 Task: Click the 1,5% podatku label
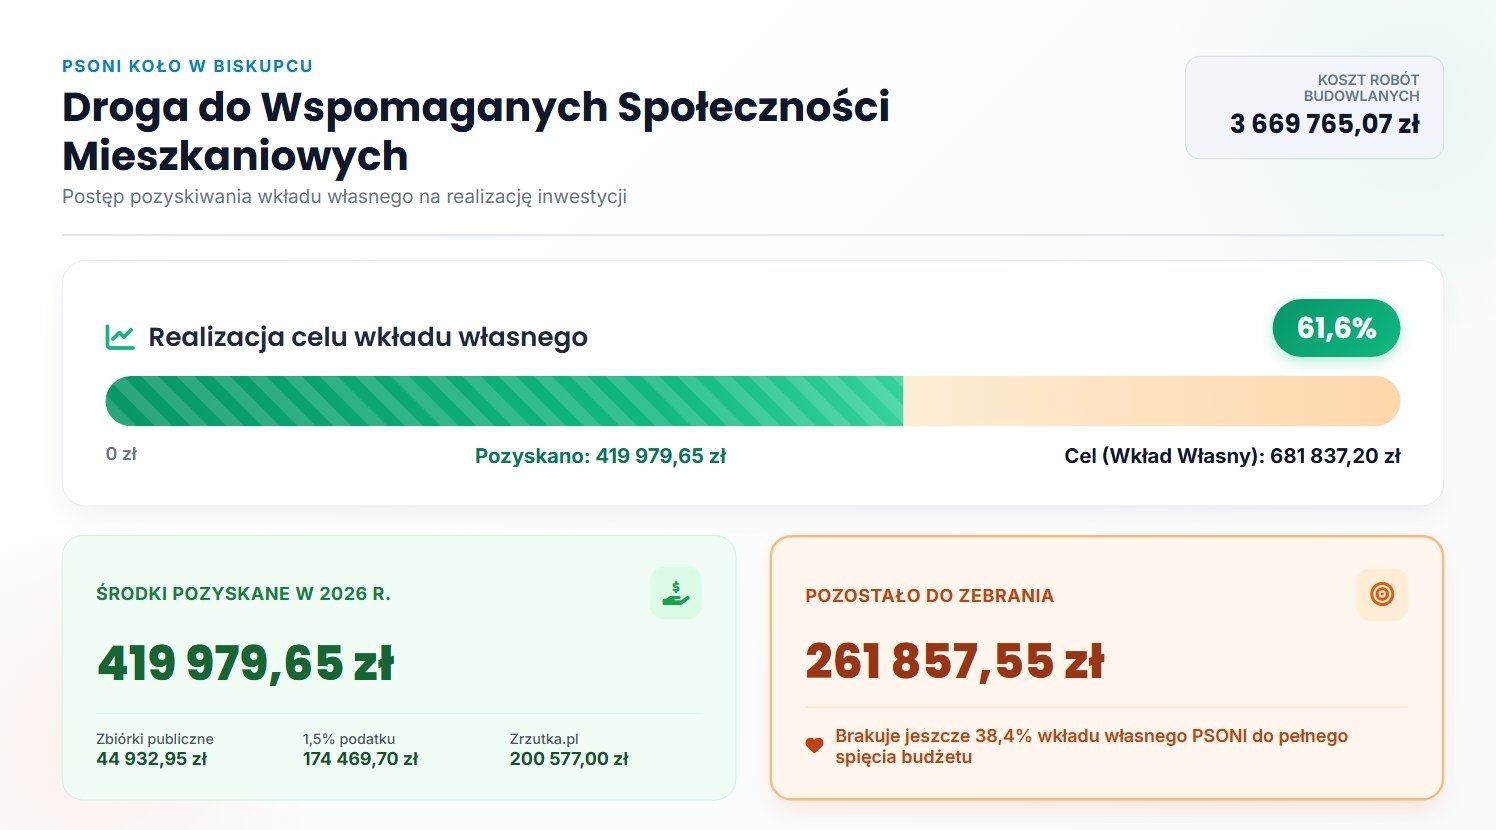coord(349,739)
